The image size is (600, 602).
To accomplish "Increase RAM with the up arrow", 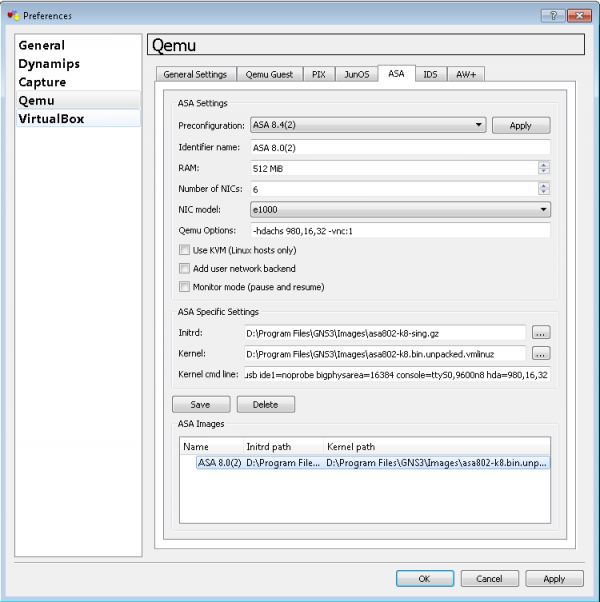I will 544,164.
